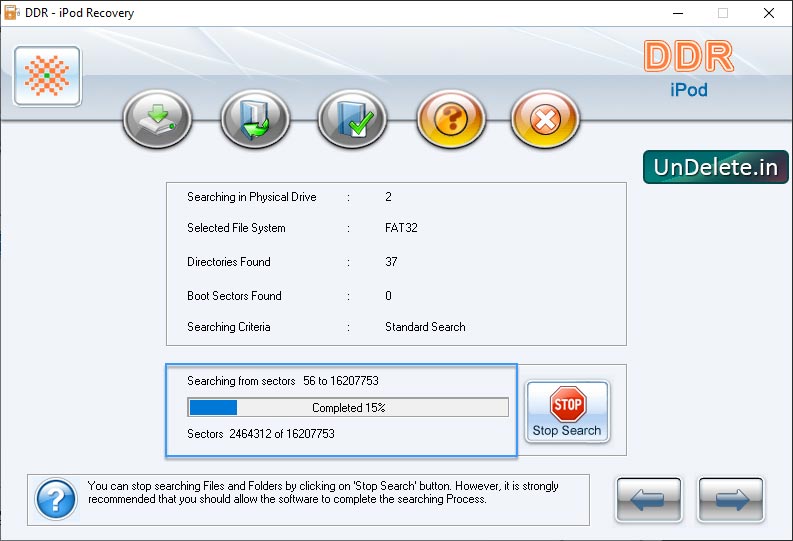This screenshot has height=541, width=793.
Task: Minimize the DDR iPod Recovery window
Action: [678, 13]
